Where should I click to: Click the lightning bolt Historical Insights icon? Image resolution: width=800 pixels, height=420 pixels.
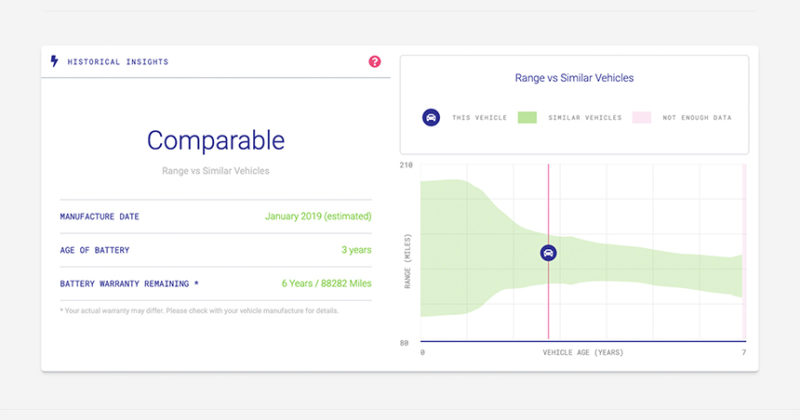(54, 61)
